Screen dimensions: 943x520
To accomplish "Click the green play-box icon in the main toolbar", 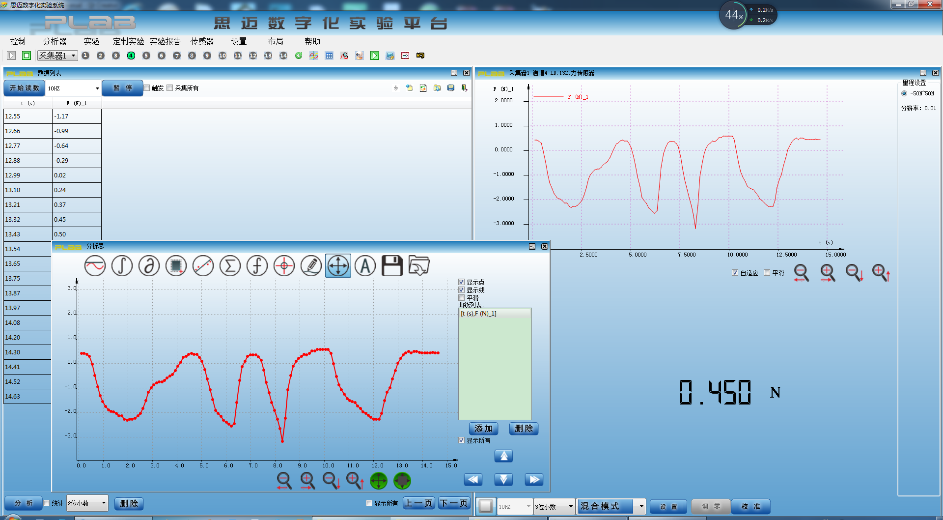I will pos(374,55).
